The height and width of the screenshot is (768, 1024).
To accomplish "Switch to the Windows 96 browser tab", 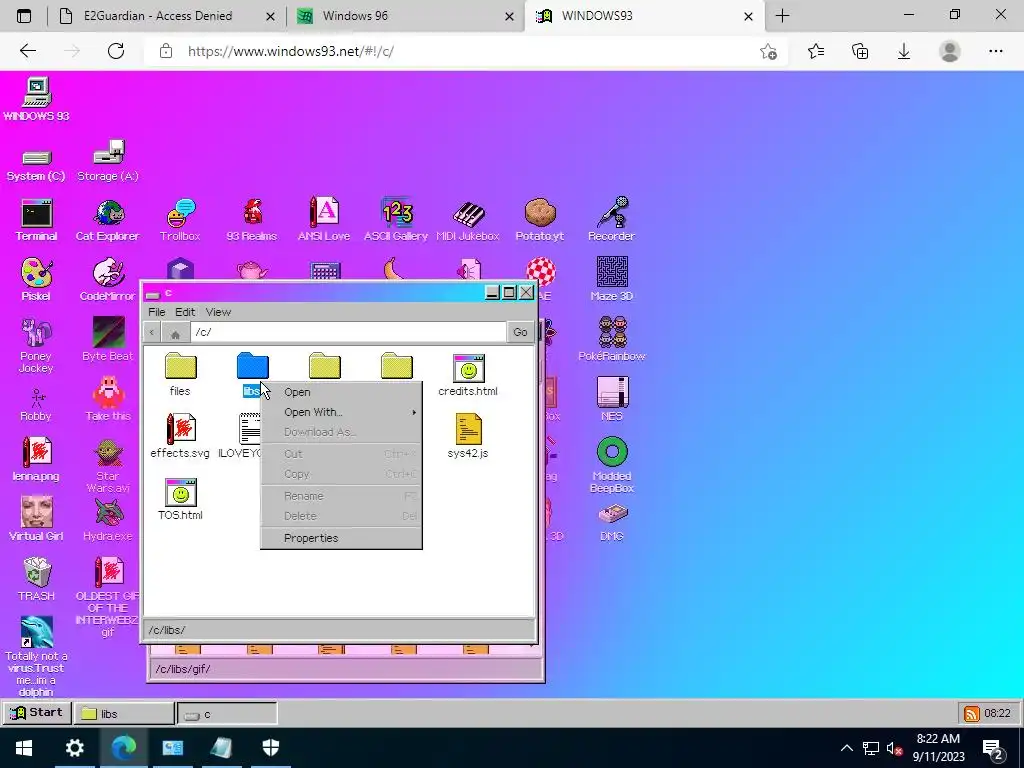I will pos(405,16).
